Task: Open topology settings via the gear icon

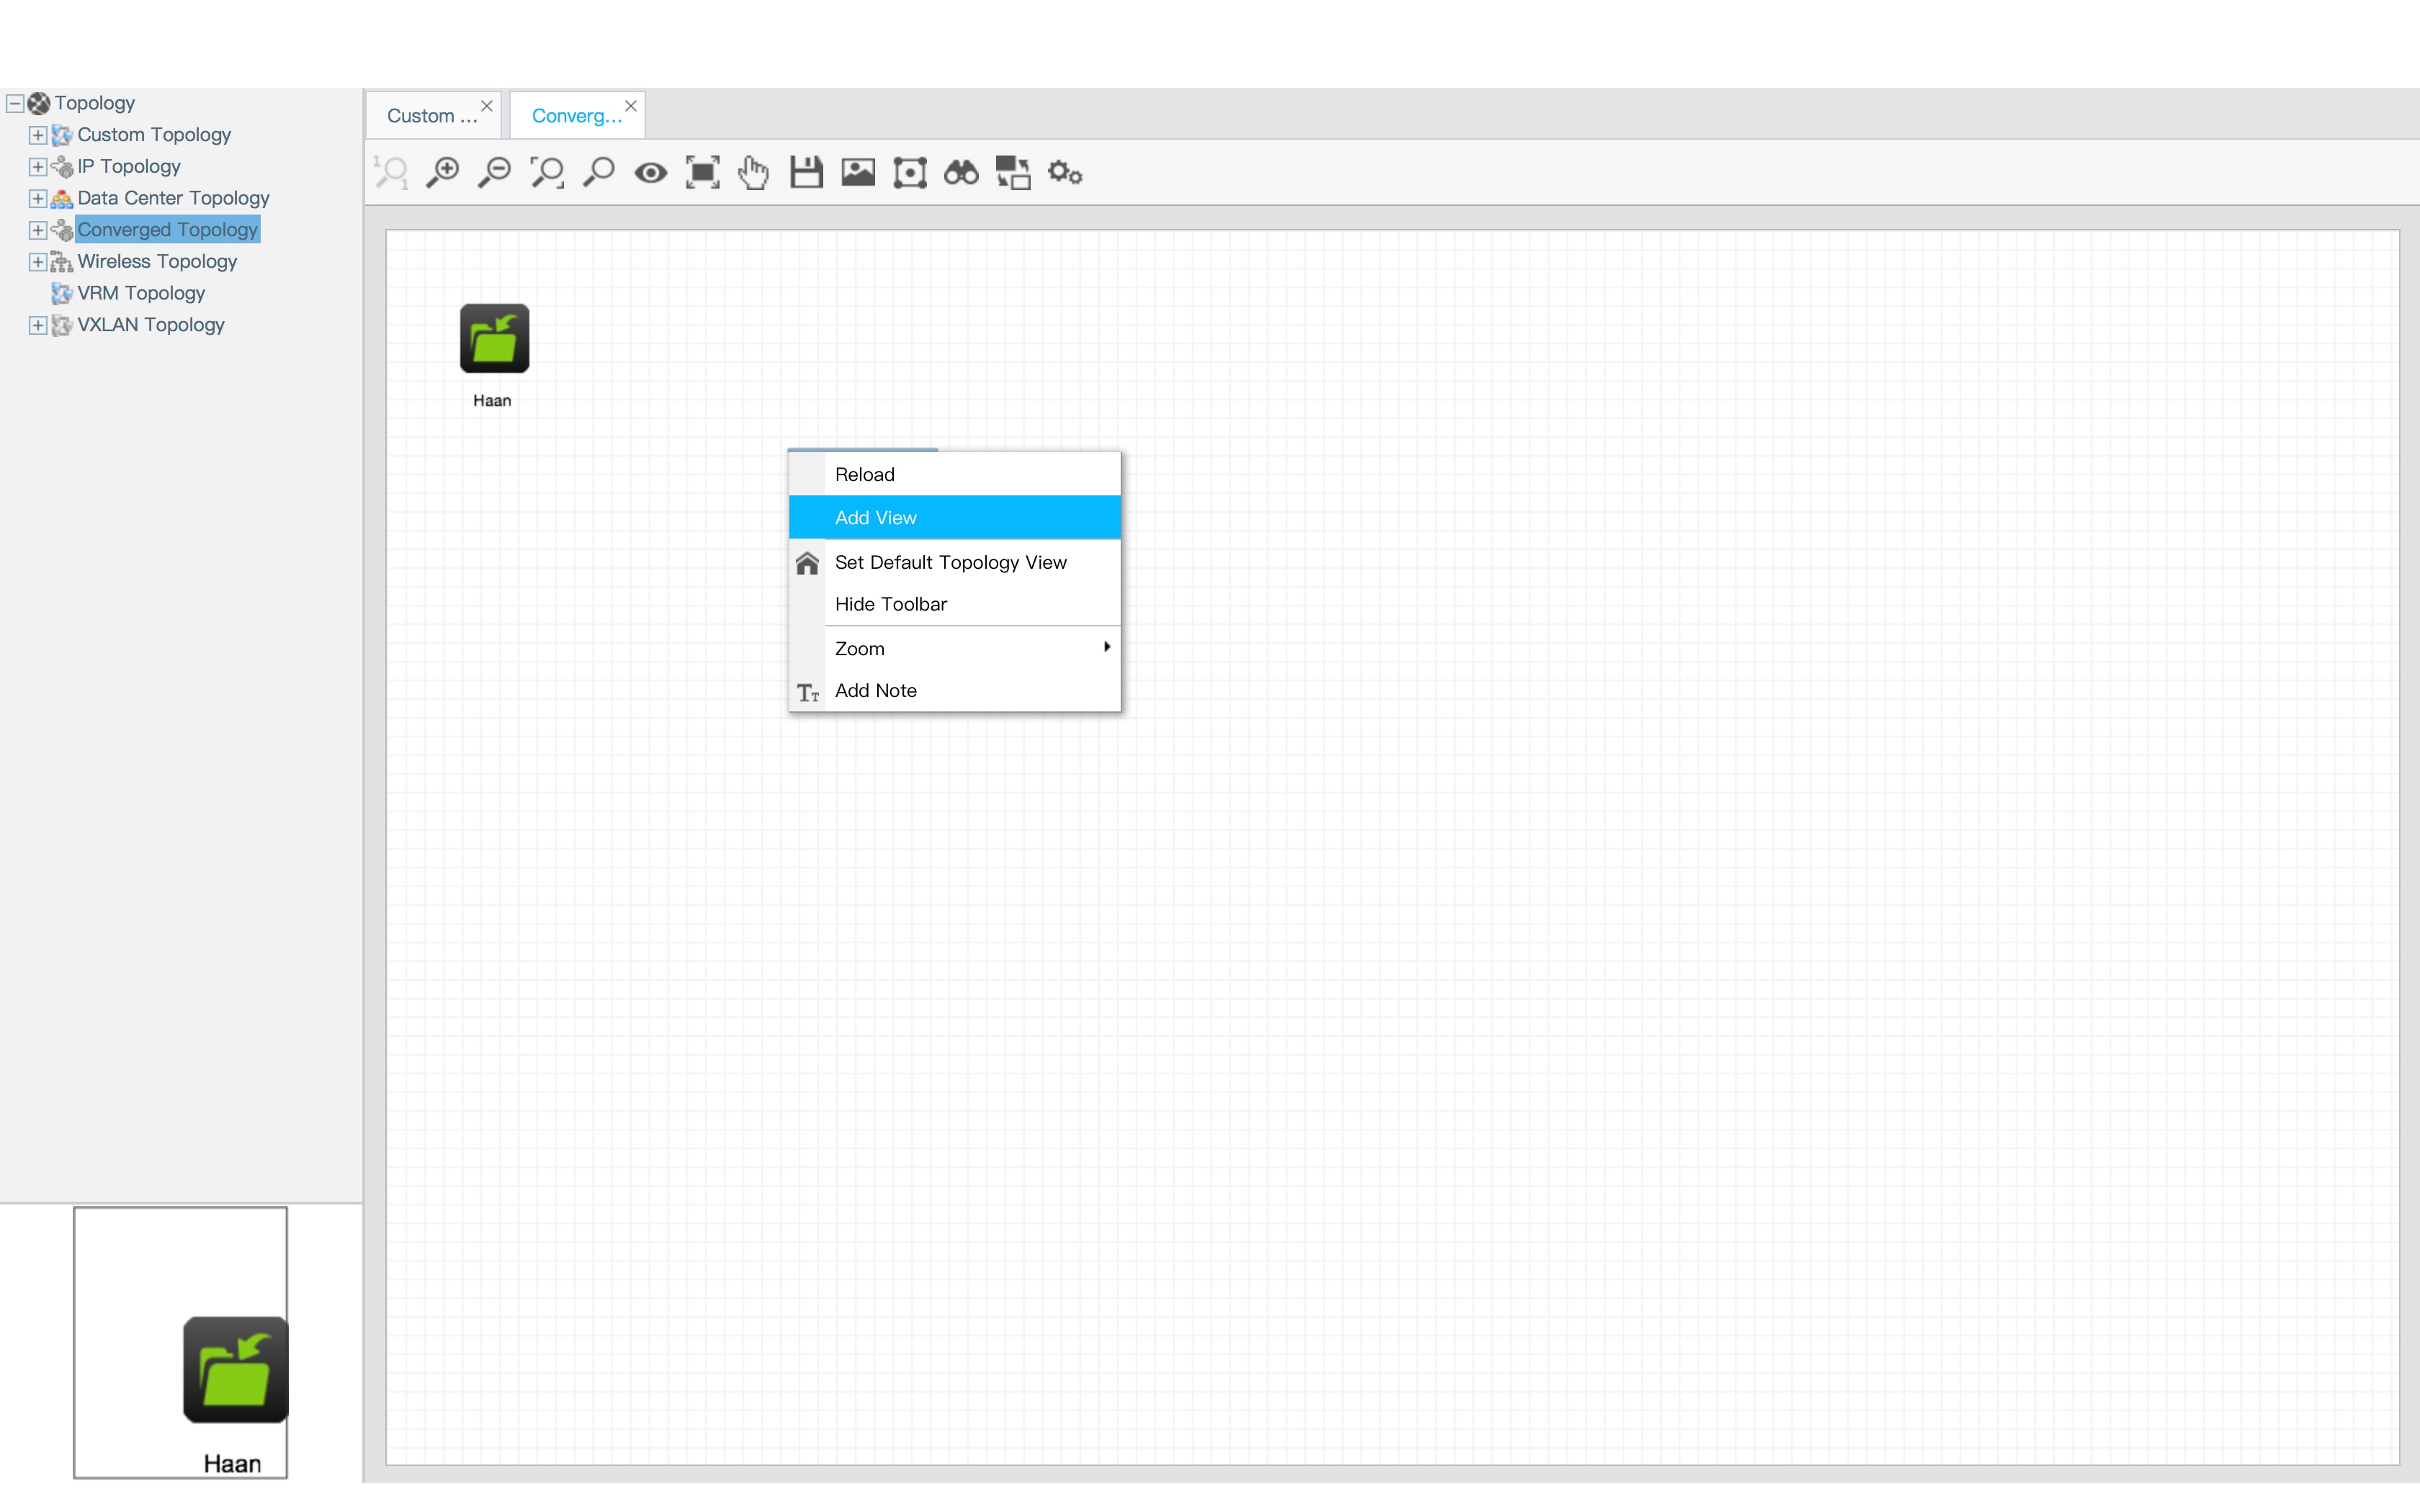Action: 1064,172
